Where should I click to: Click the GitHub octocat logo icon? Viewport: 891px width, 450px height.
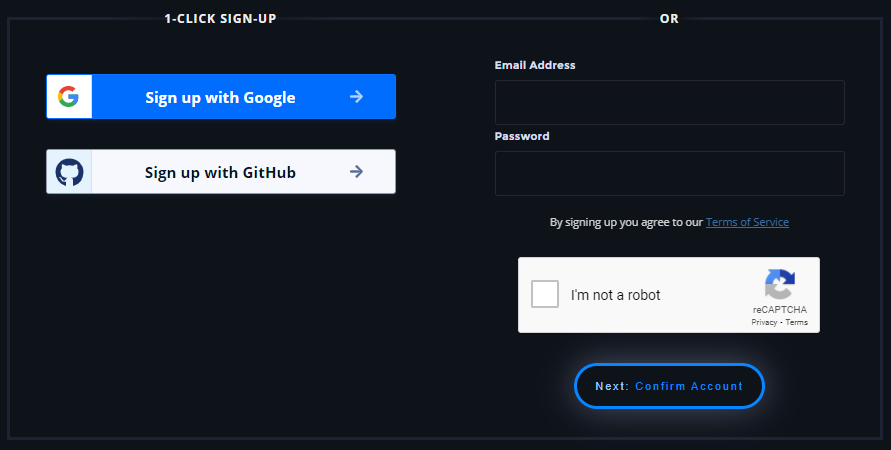[69, 172]
